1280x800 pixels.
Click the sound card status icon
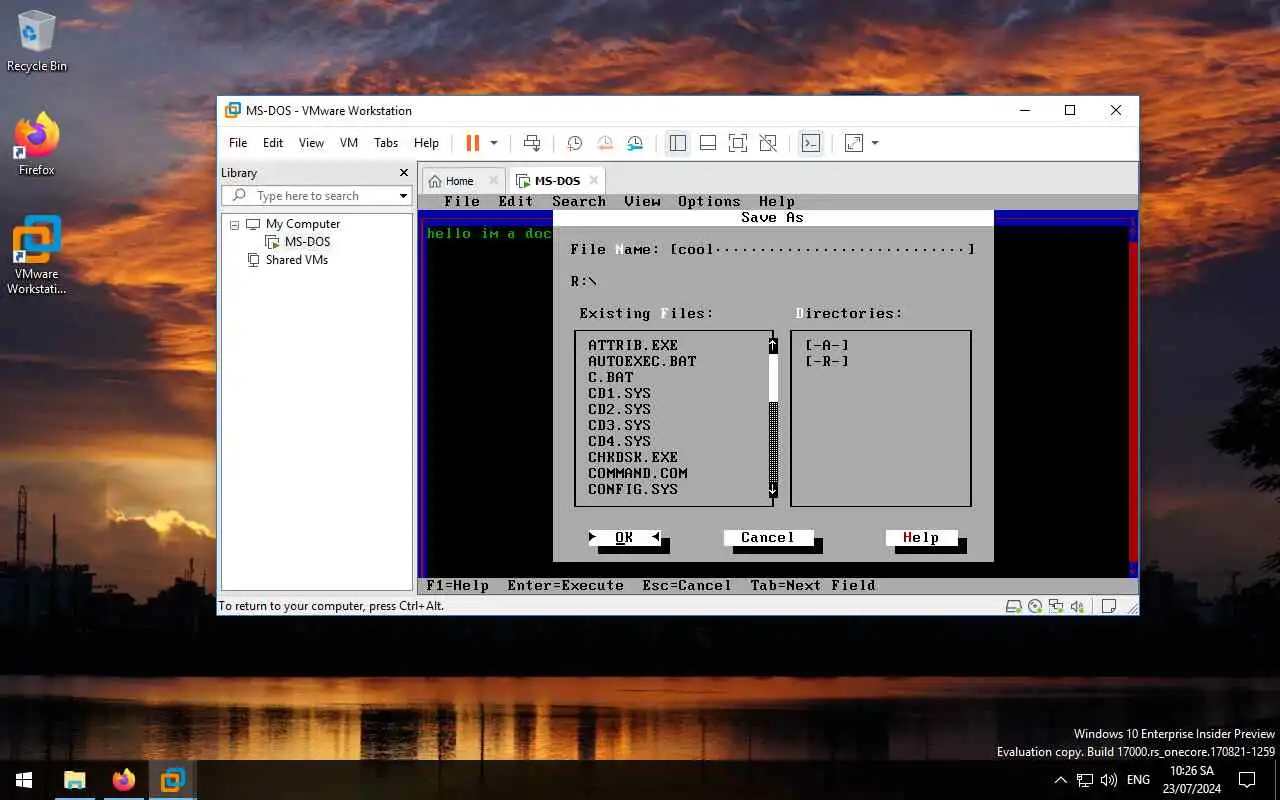[1077, 606]
